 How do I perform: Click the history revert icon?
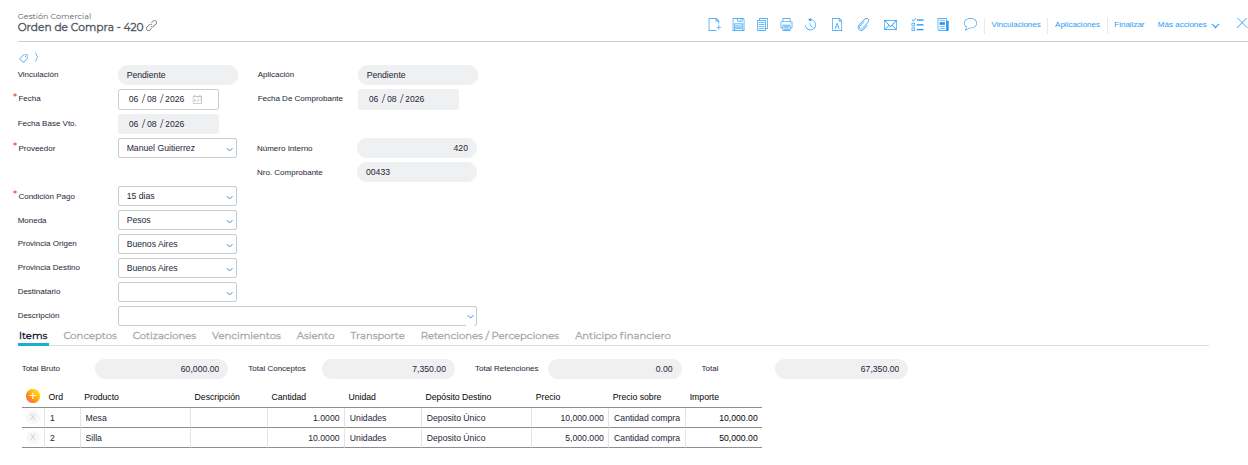(811, 25)
